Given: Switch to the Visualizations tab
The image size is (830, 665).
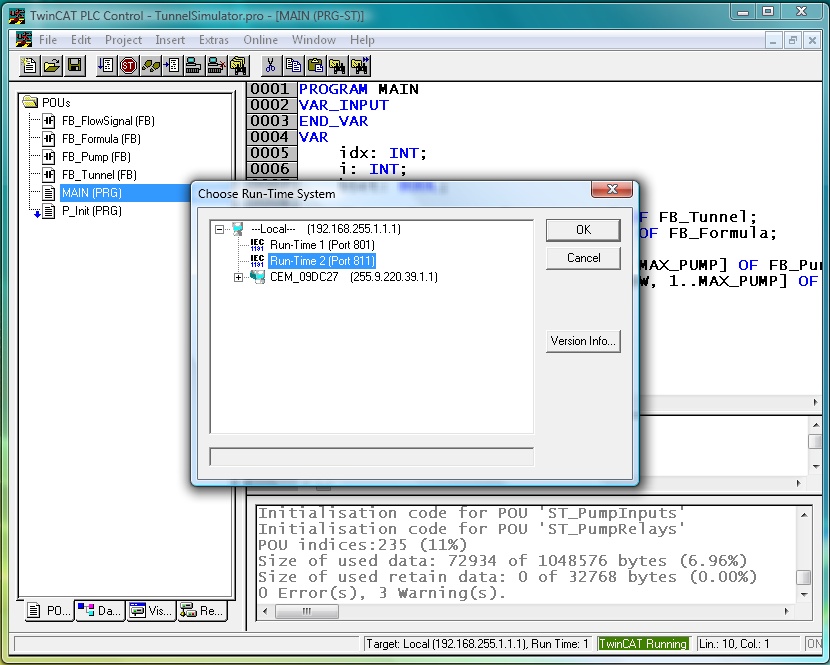Looking at the screenshot, I should click(x=151, y=611).
